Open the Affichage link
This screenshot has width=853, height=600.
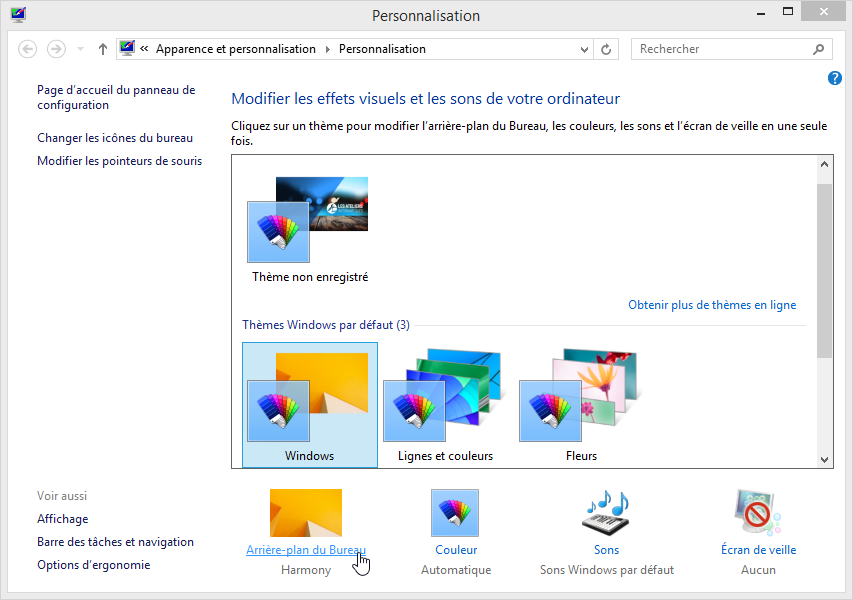tap(63, 519)
